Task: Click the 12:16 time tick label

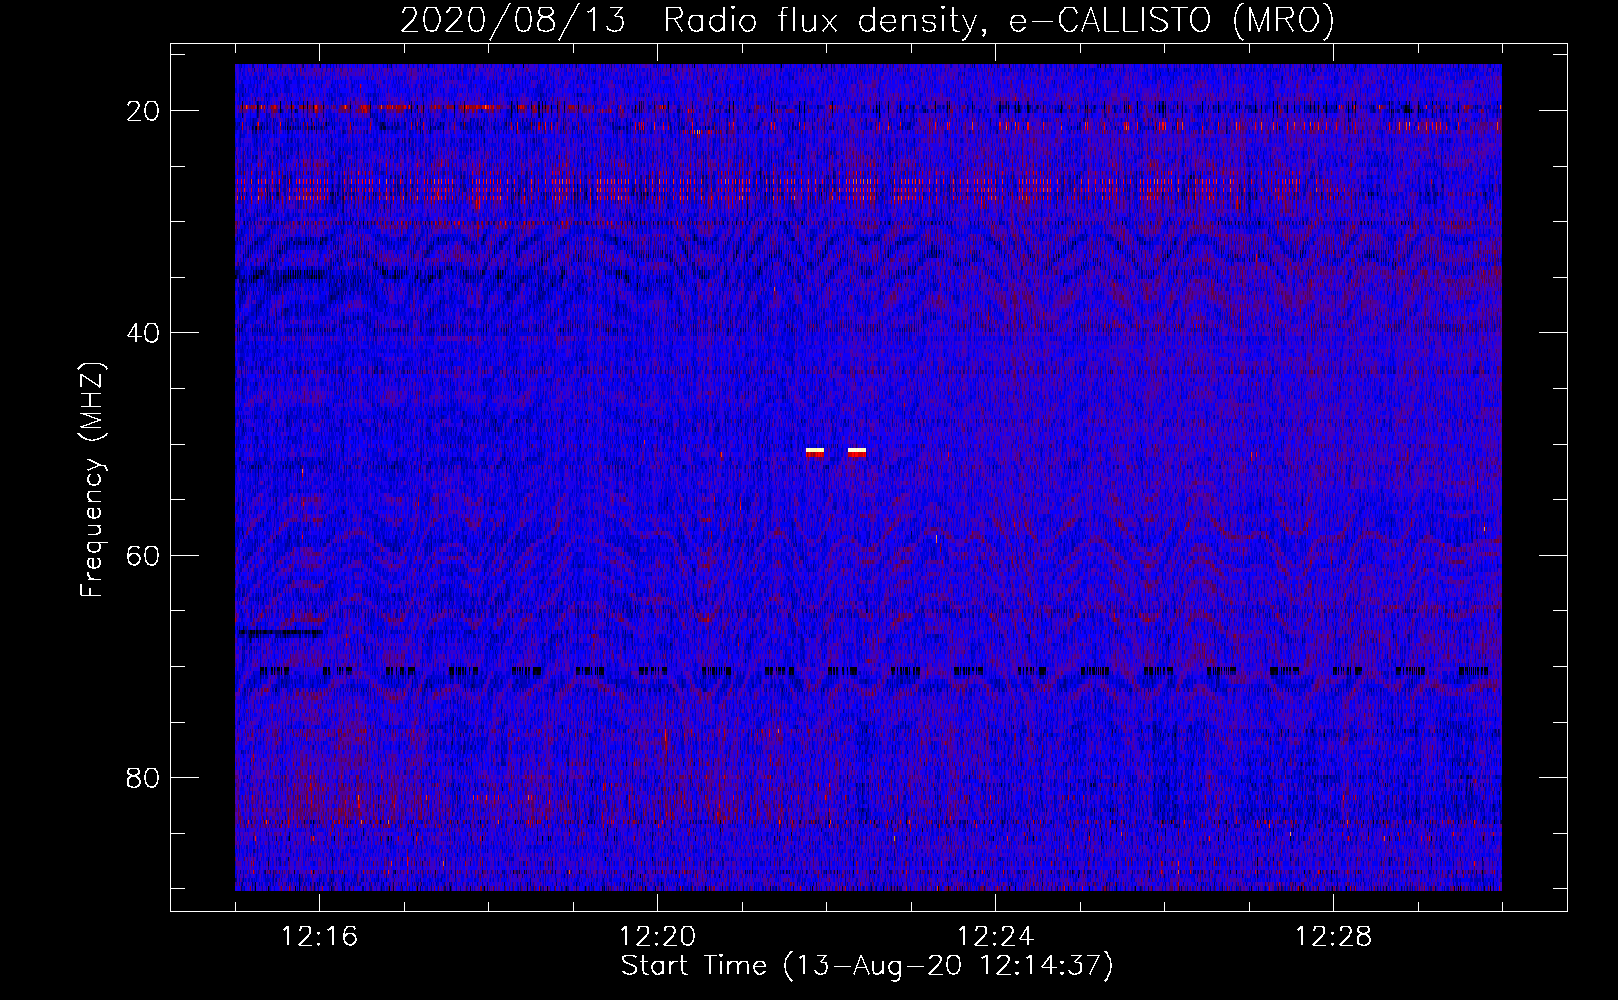Action: (319, 937)
